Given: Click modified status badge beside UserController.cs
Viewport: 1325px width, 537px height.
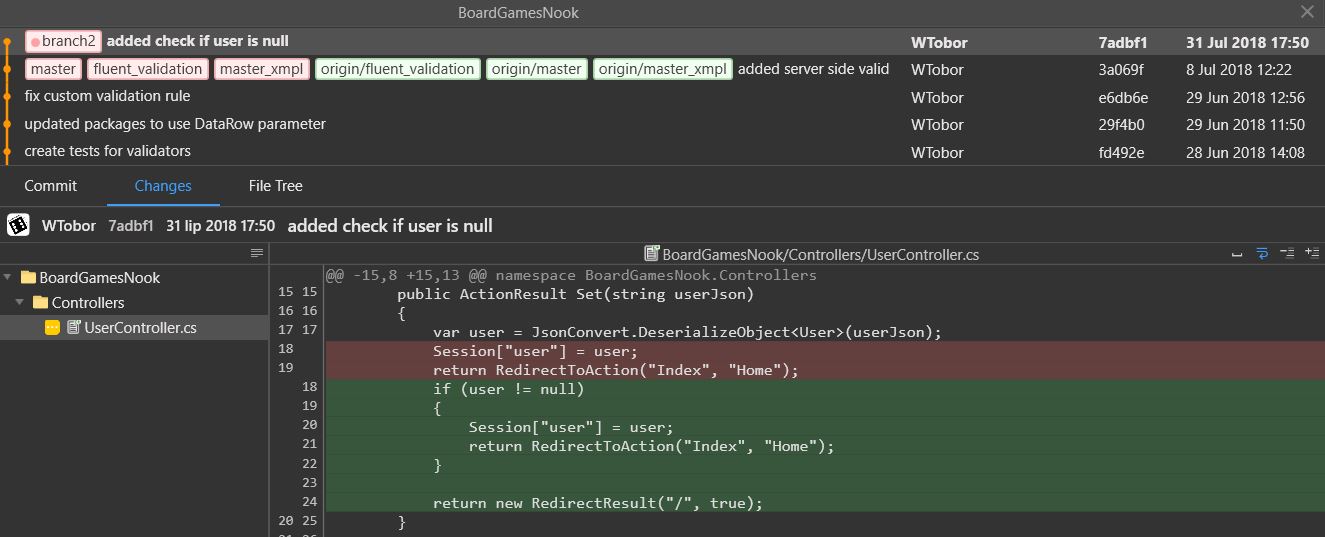Looking at the screenshot, I should [53, 328].
